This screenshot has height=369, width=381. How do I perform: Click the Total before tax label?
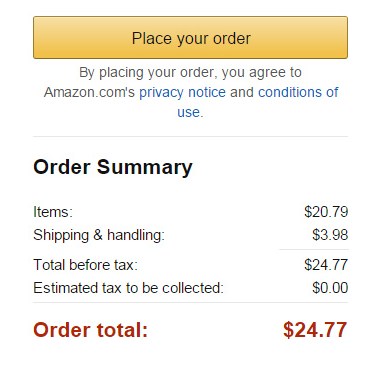tap(85, 265)
